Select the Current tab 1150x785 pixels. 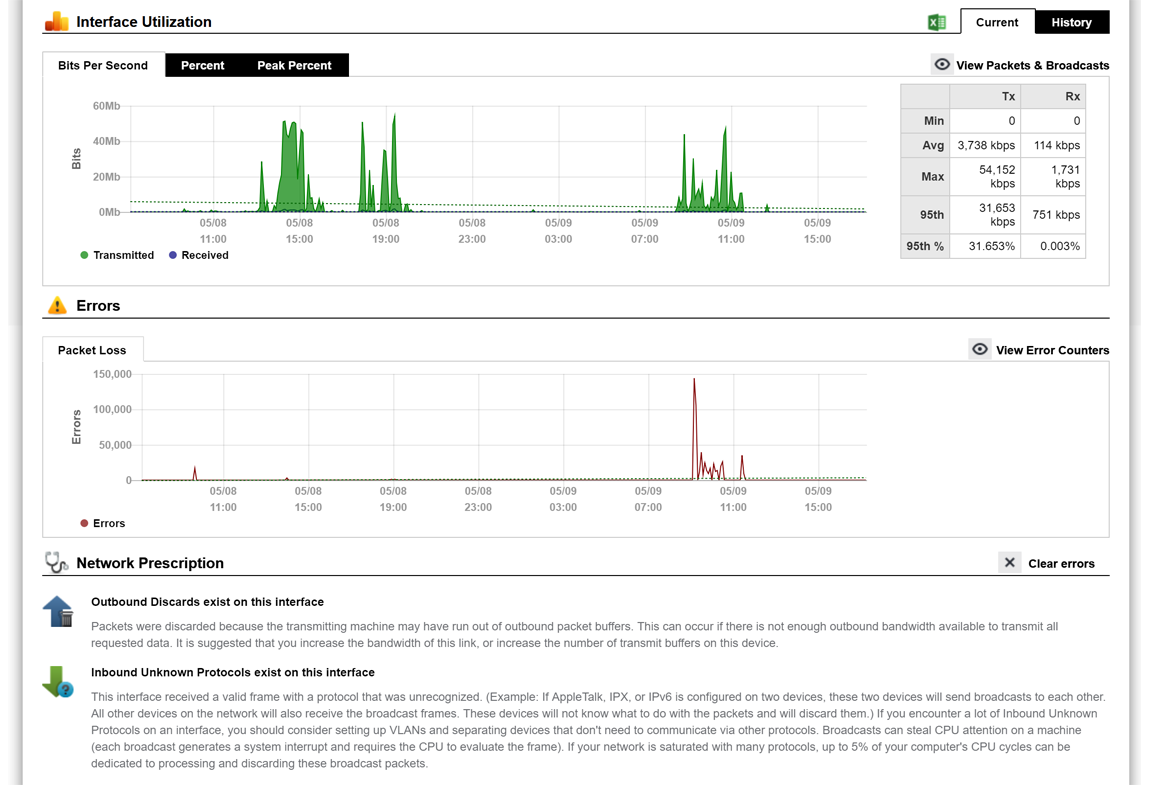click(997, 22)
